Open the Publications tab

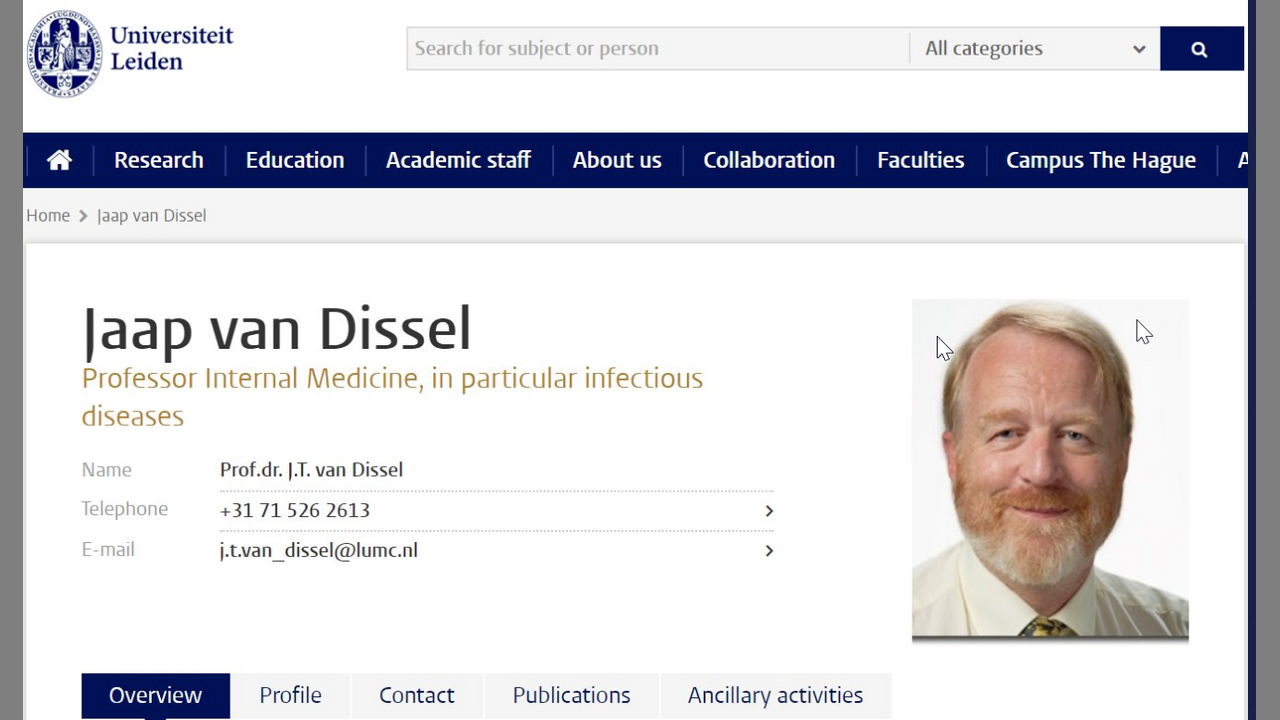(x=571, y=695)
